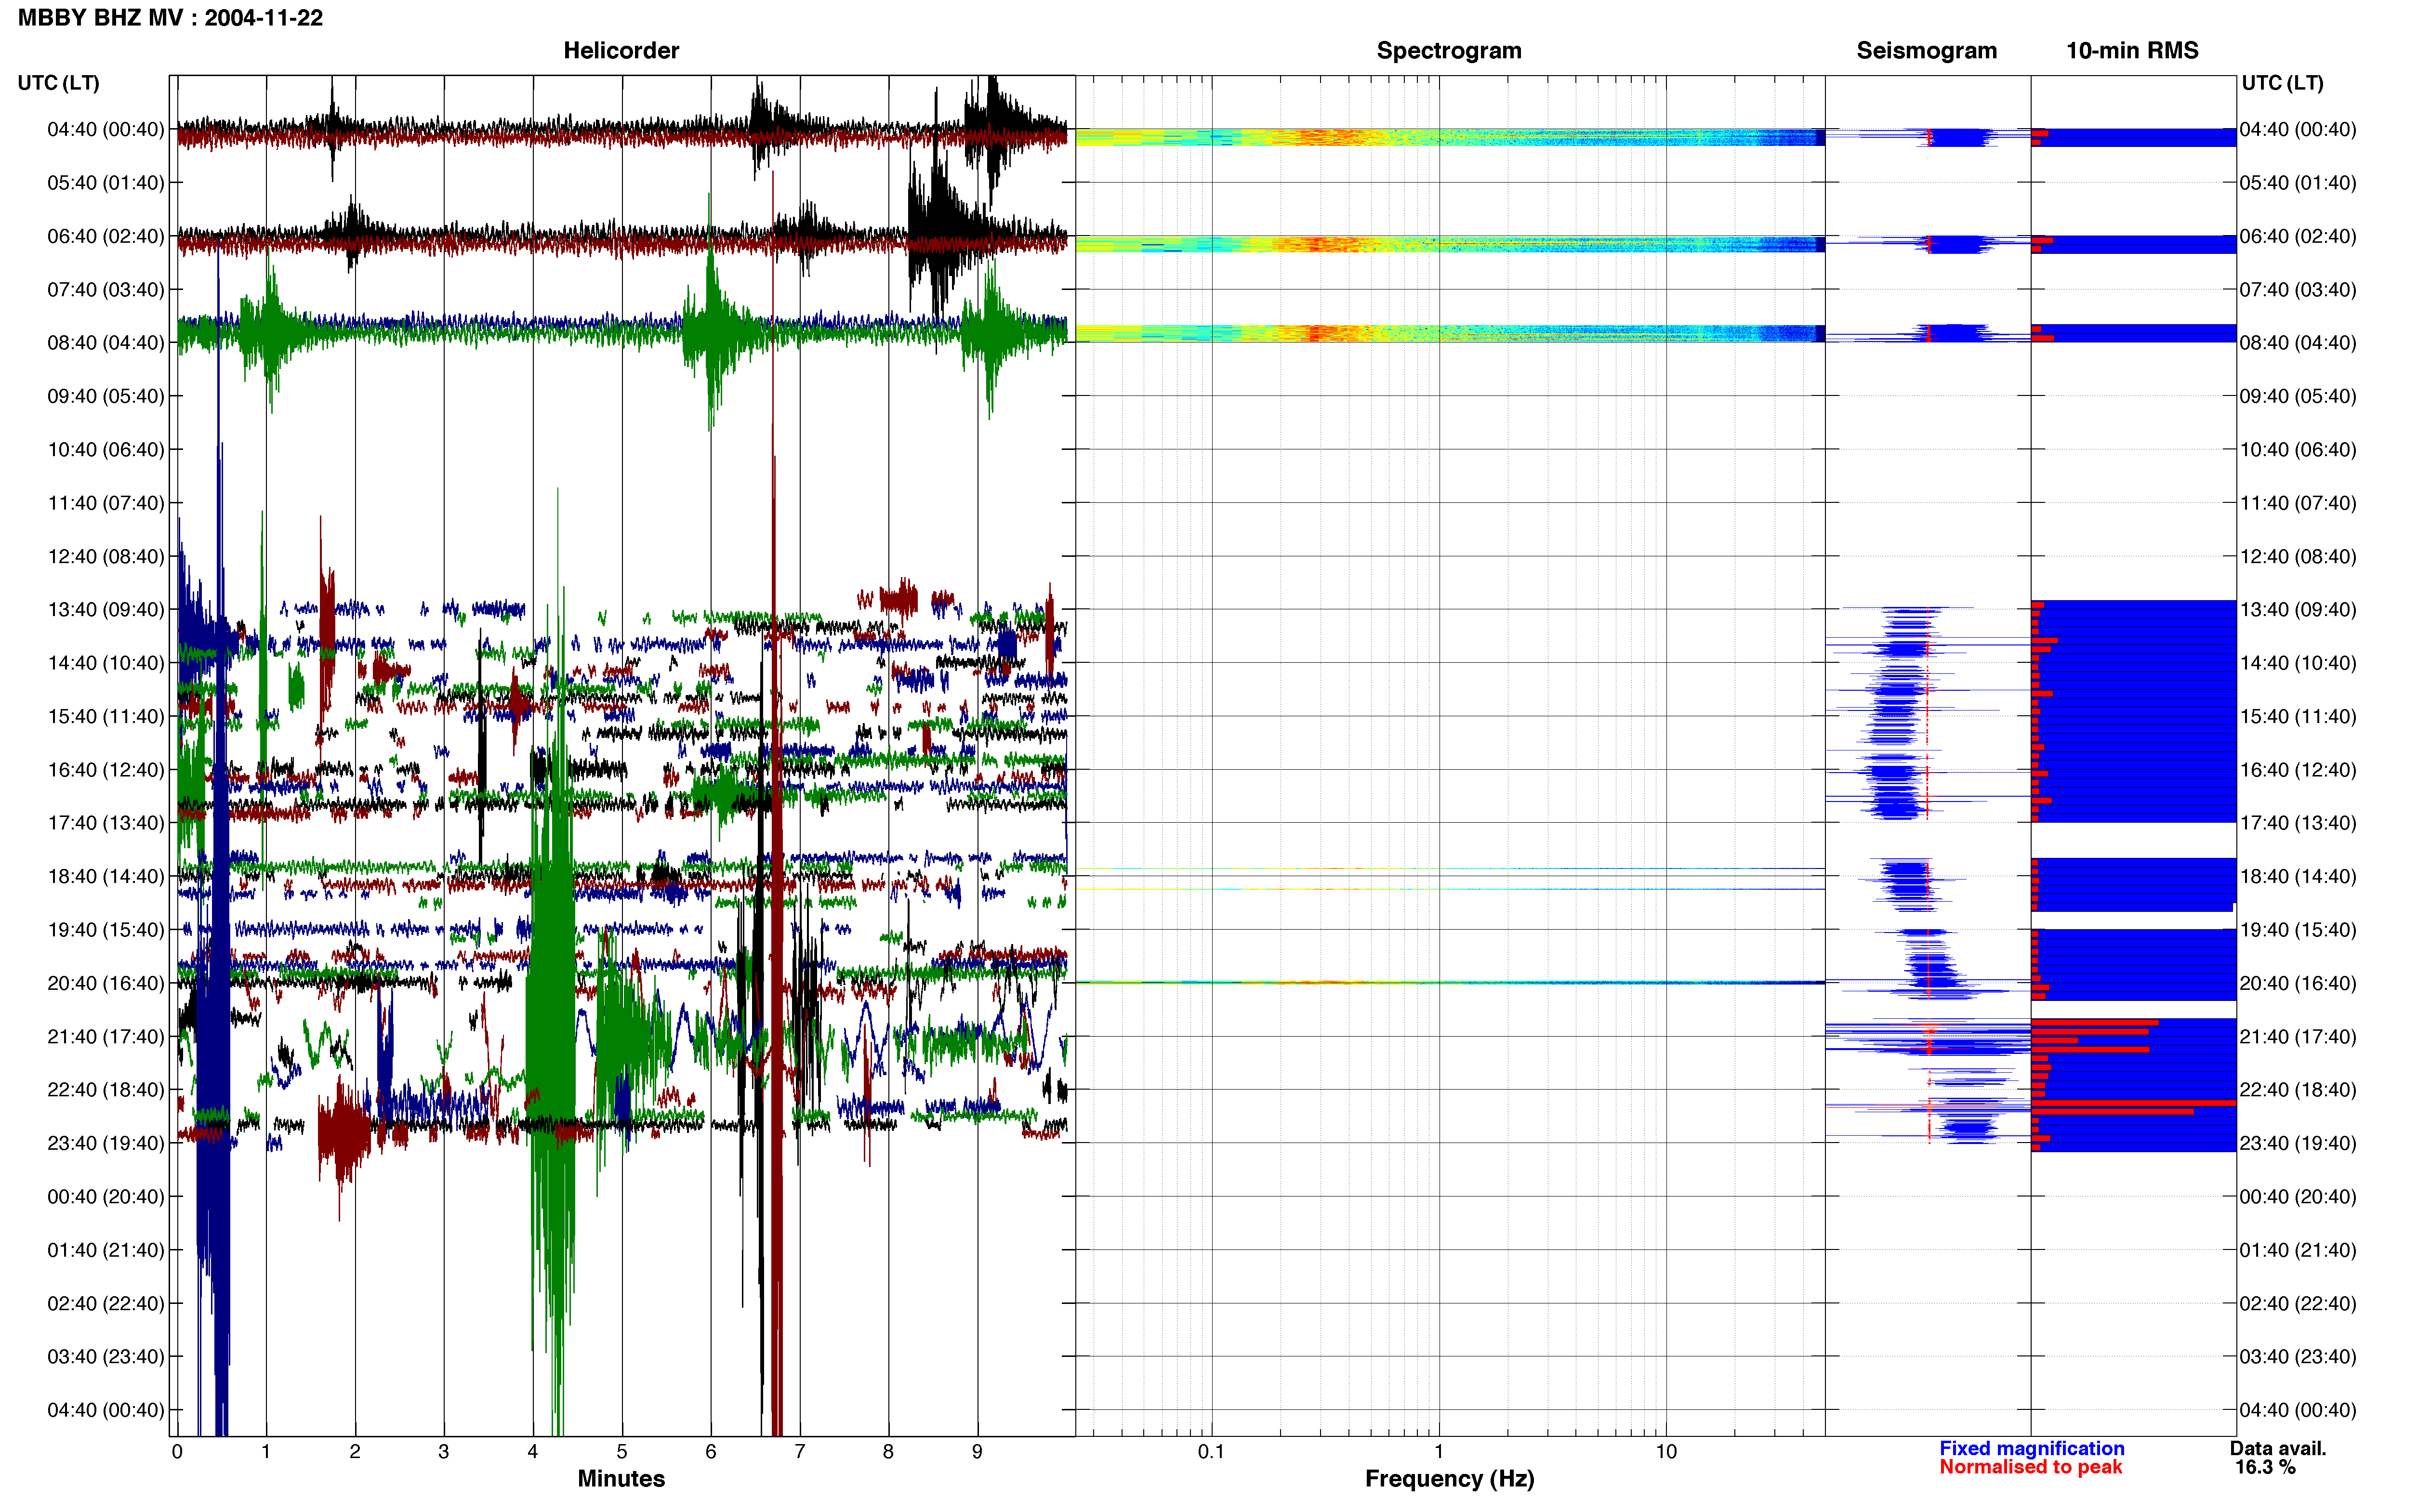Click minute tick label 9 on helicorder
This screenshot has height=1512, width=2418.
977,1451
